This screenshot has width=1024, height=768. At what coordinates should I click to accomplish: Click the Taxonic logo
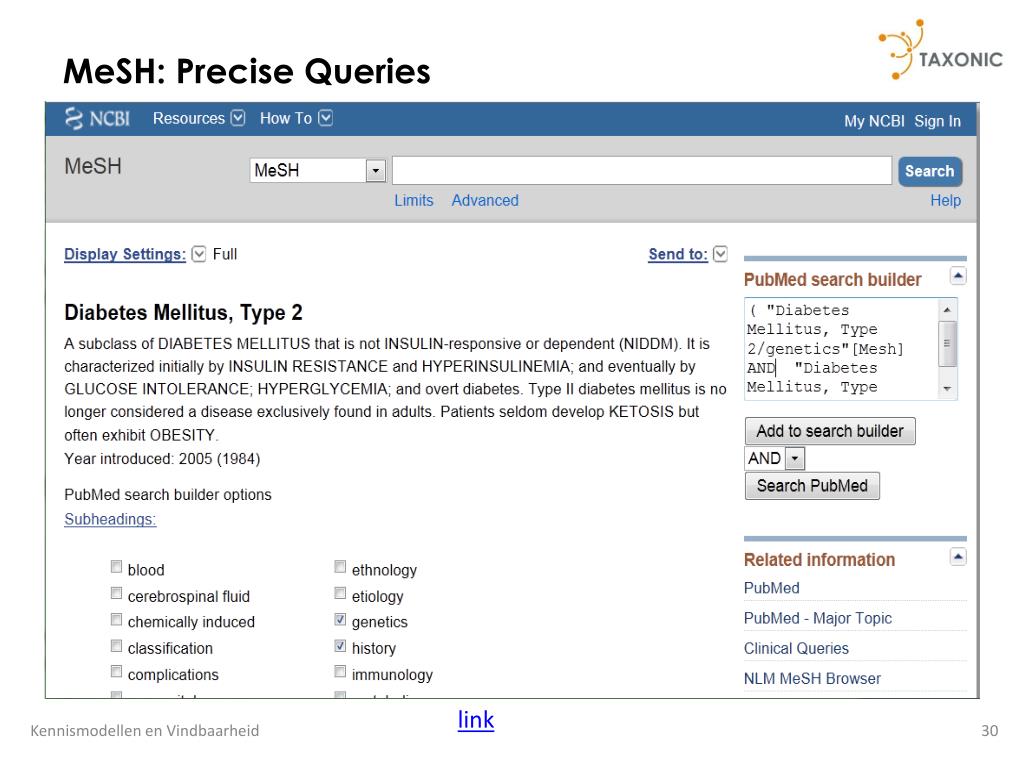940,51
